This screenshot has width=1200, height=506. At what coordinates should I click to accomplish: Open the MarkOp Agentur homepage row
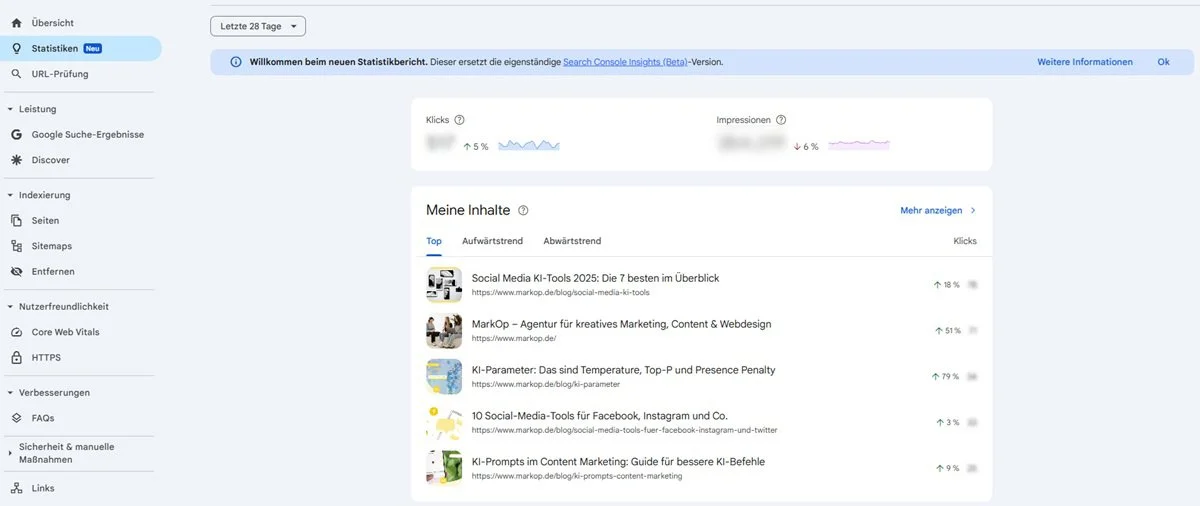tap(701, 330)
